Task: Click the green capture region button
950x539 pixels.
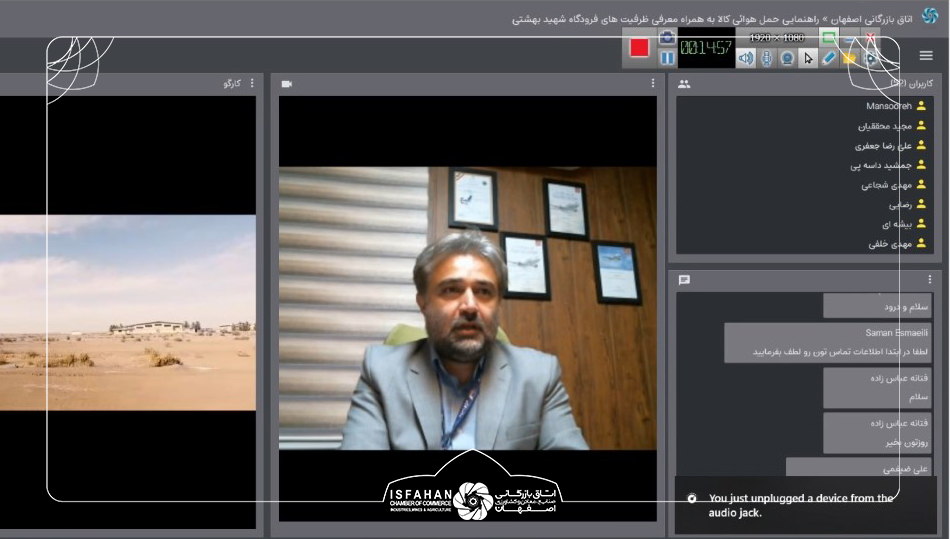Action: point(828,37)
